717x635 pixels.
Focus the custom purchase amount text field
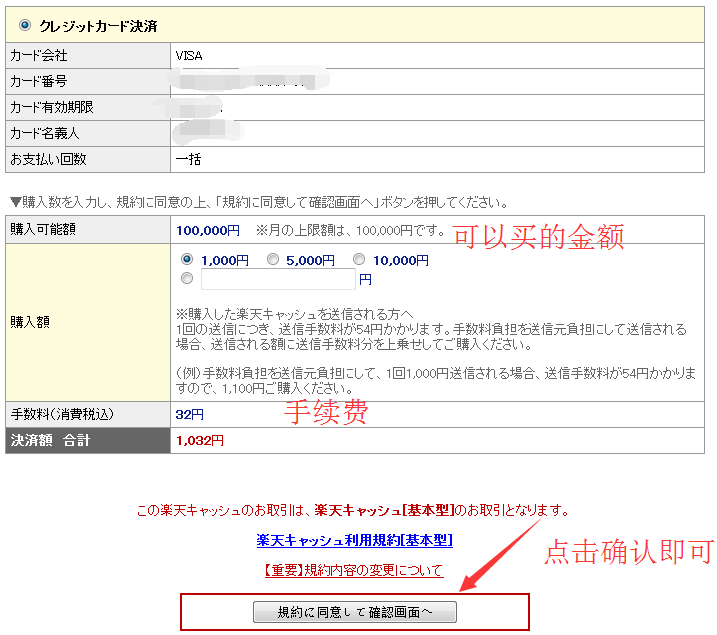click(278, 279)
